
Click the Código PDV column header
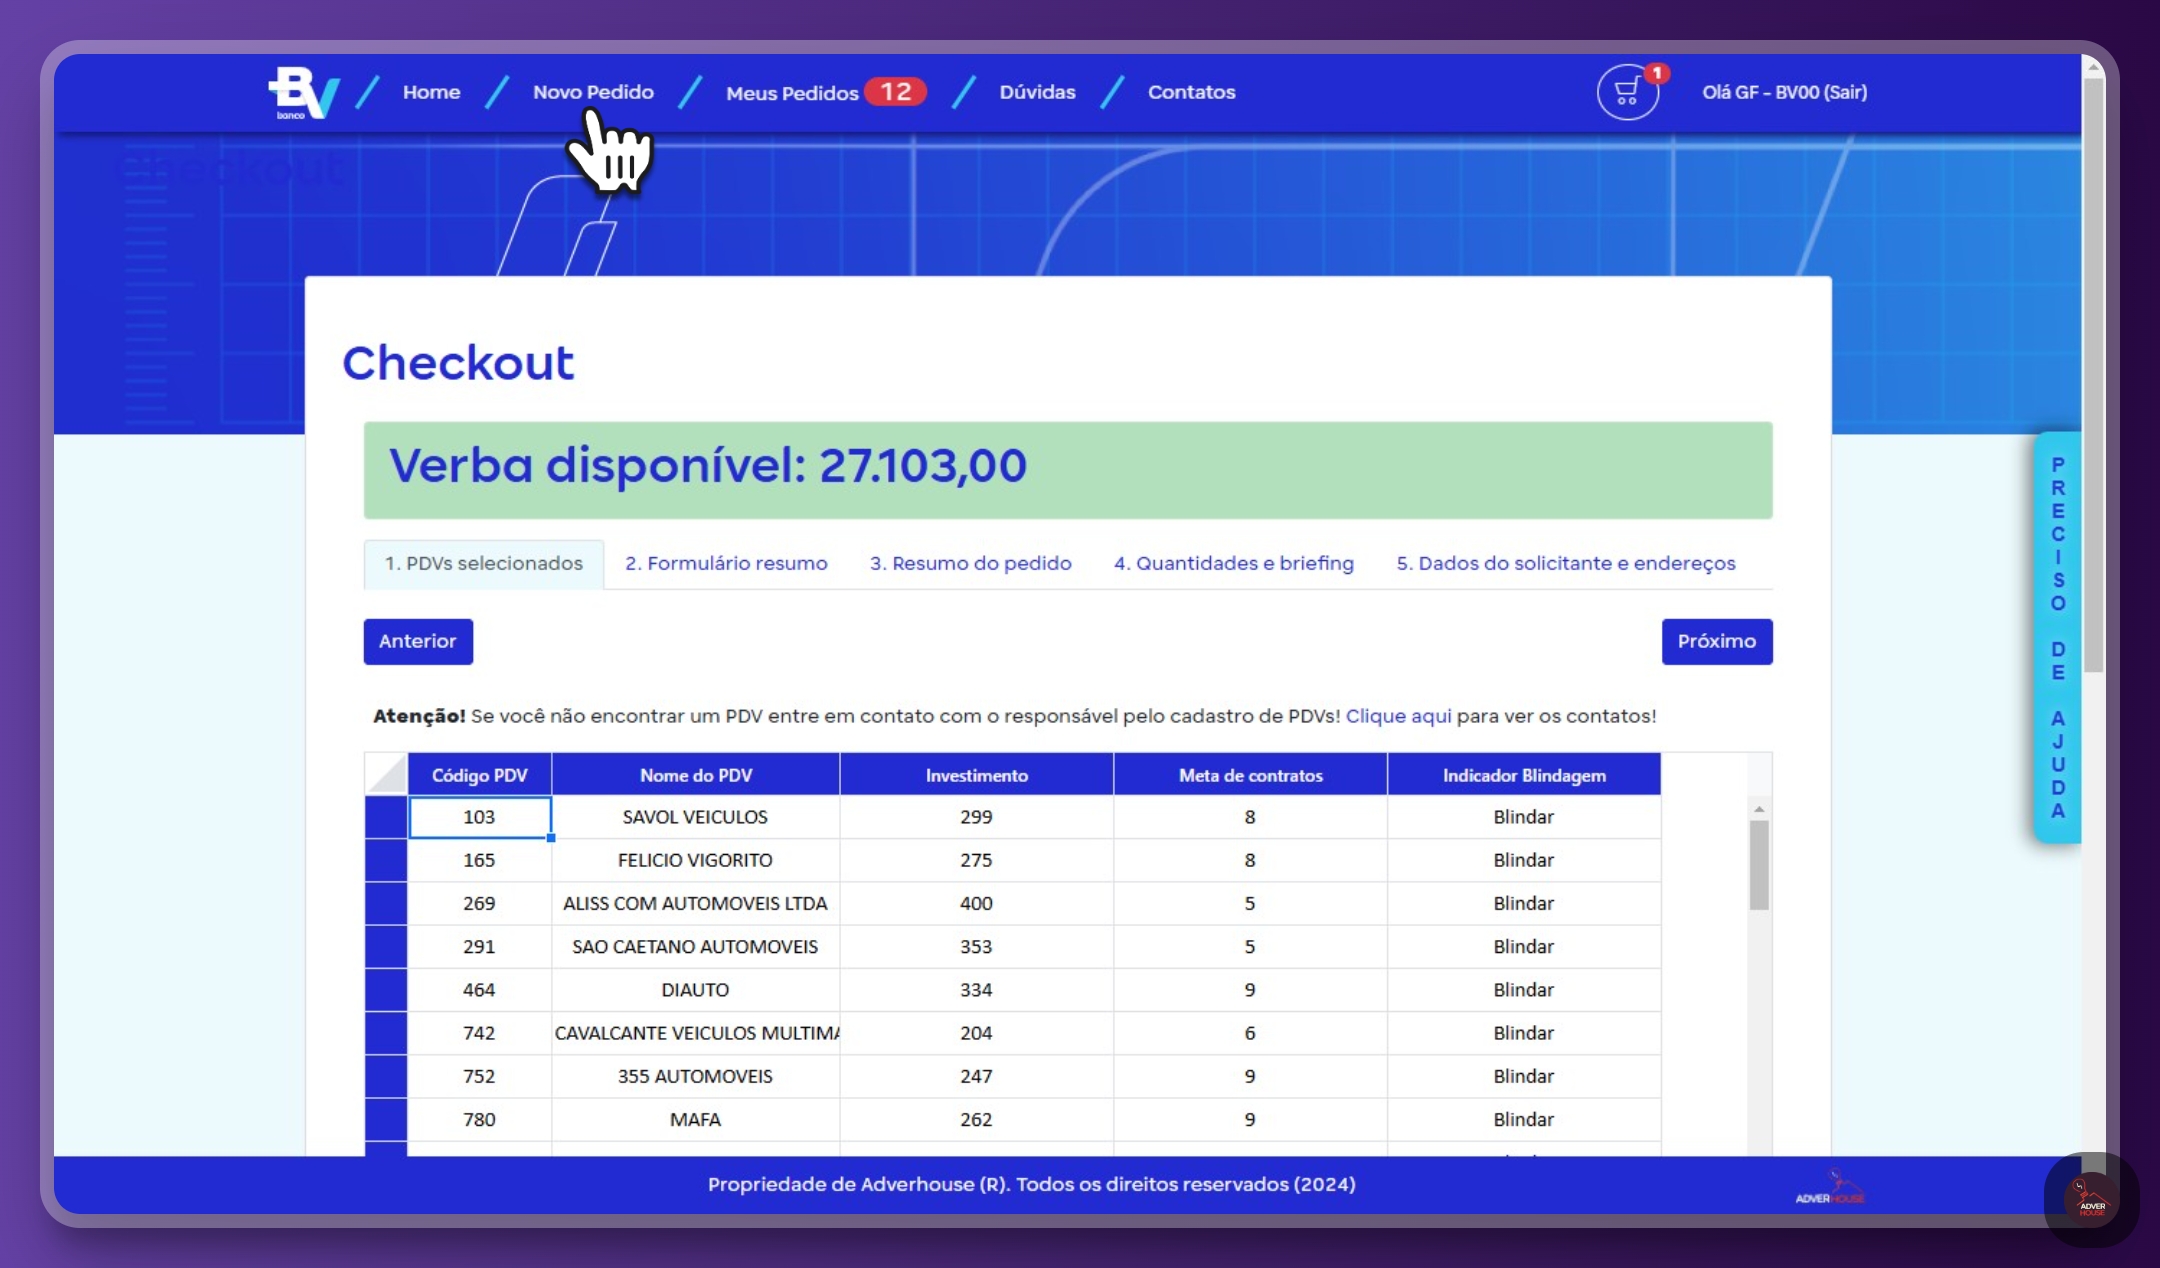(x=479, y=775)
